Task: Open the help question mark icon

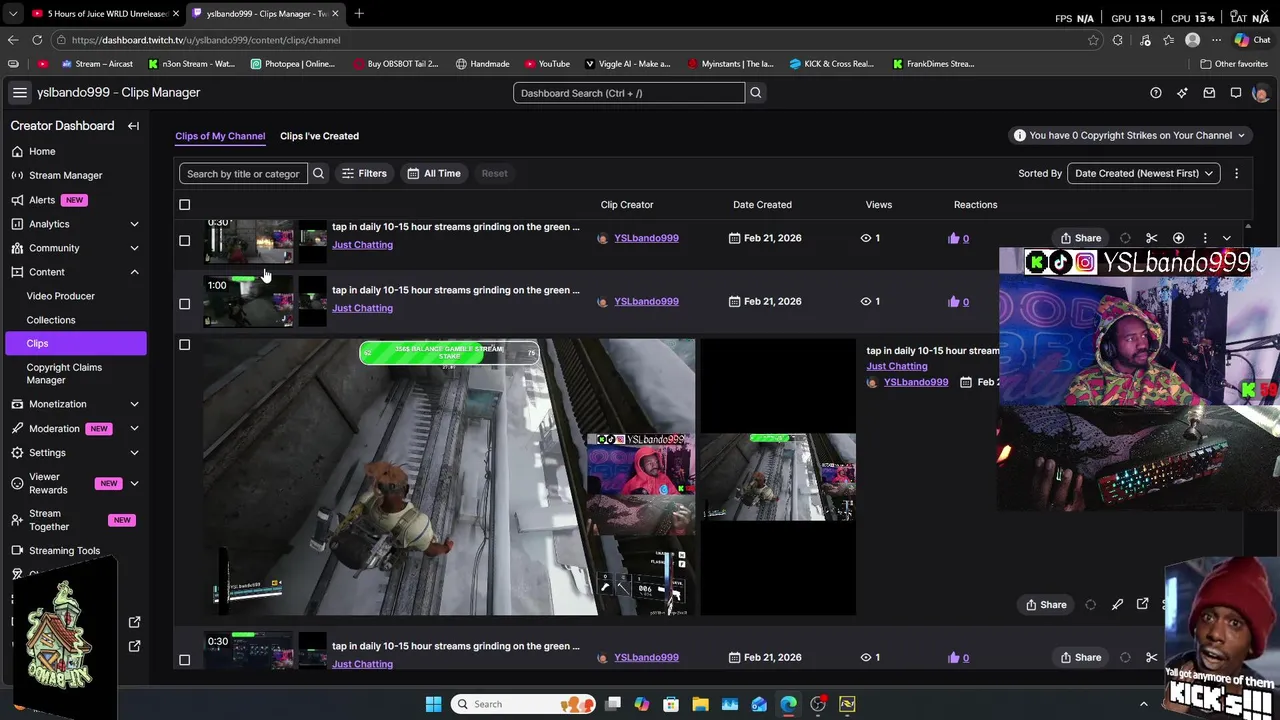Action: [1156, 93]
